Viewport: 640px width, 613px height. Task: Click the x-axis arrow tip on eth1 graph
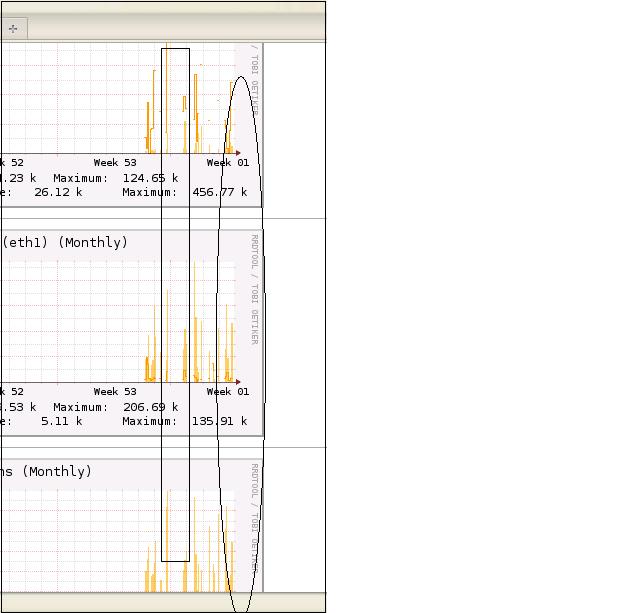pos(238,381)
